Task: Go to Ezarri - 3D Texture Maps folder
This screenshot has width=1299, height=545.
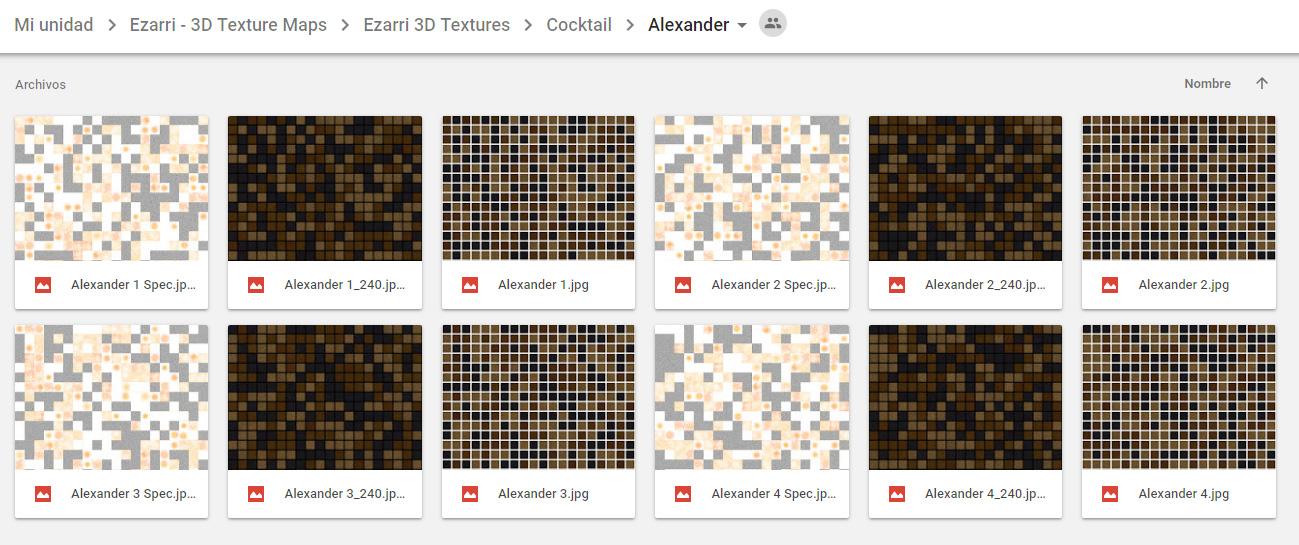Action: pos(228,25)
